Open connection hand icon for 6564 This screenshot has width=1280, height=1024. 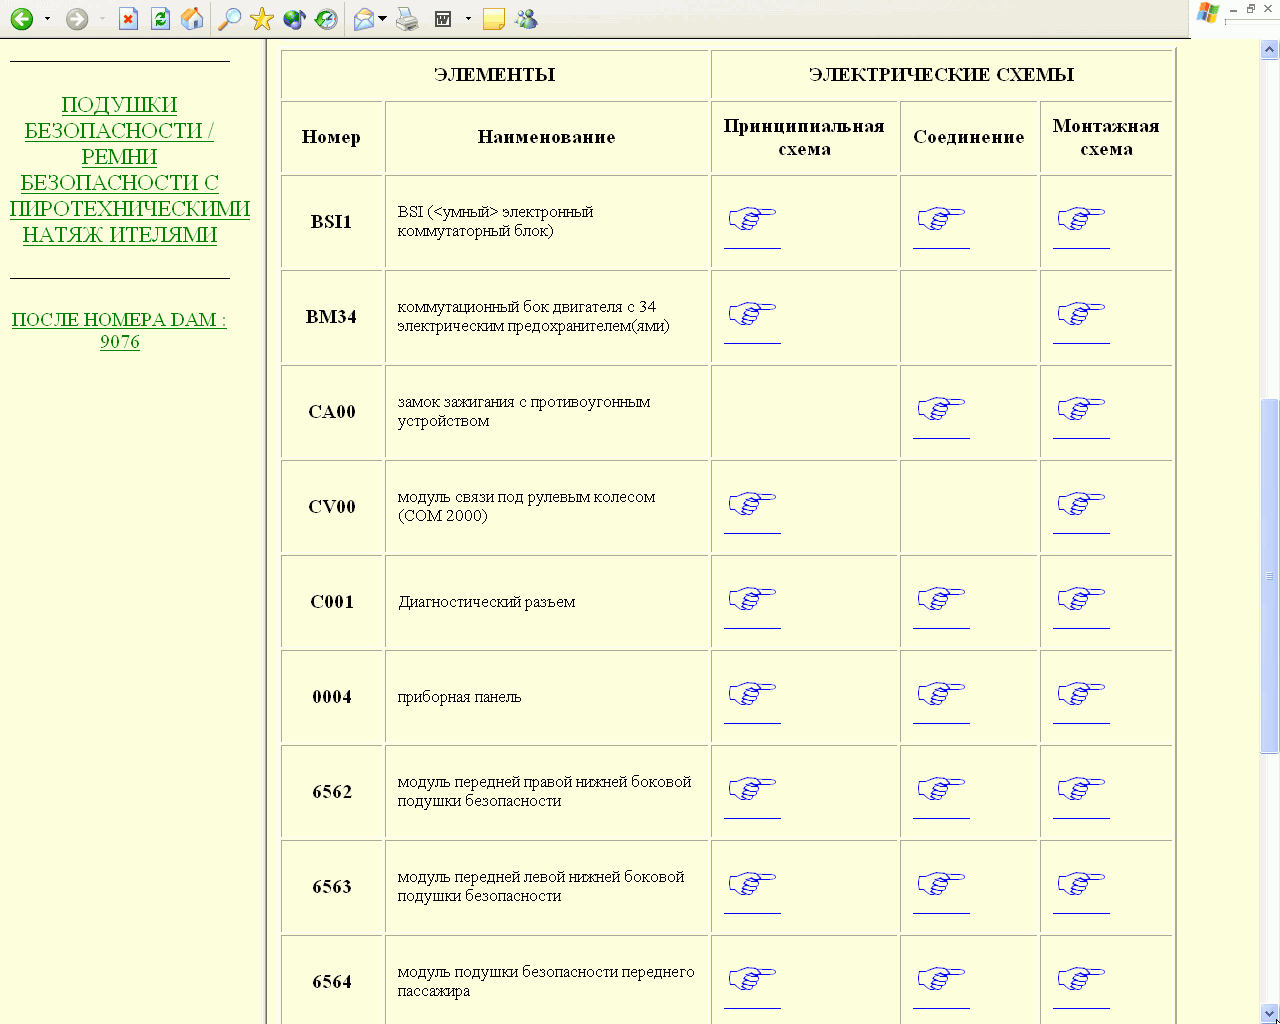[941, 978]
